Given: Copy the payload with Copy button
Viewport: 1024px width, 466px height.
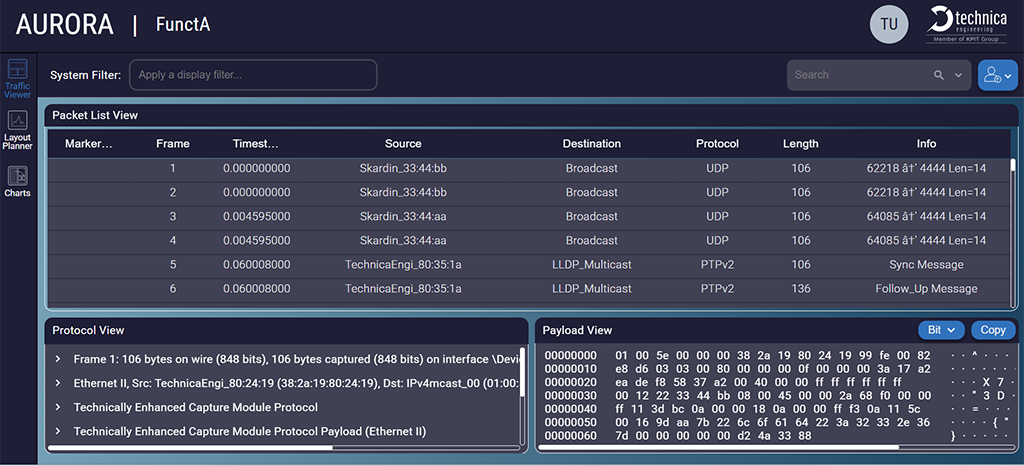Looking at the screenshot, I should click(993, 330).
